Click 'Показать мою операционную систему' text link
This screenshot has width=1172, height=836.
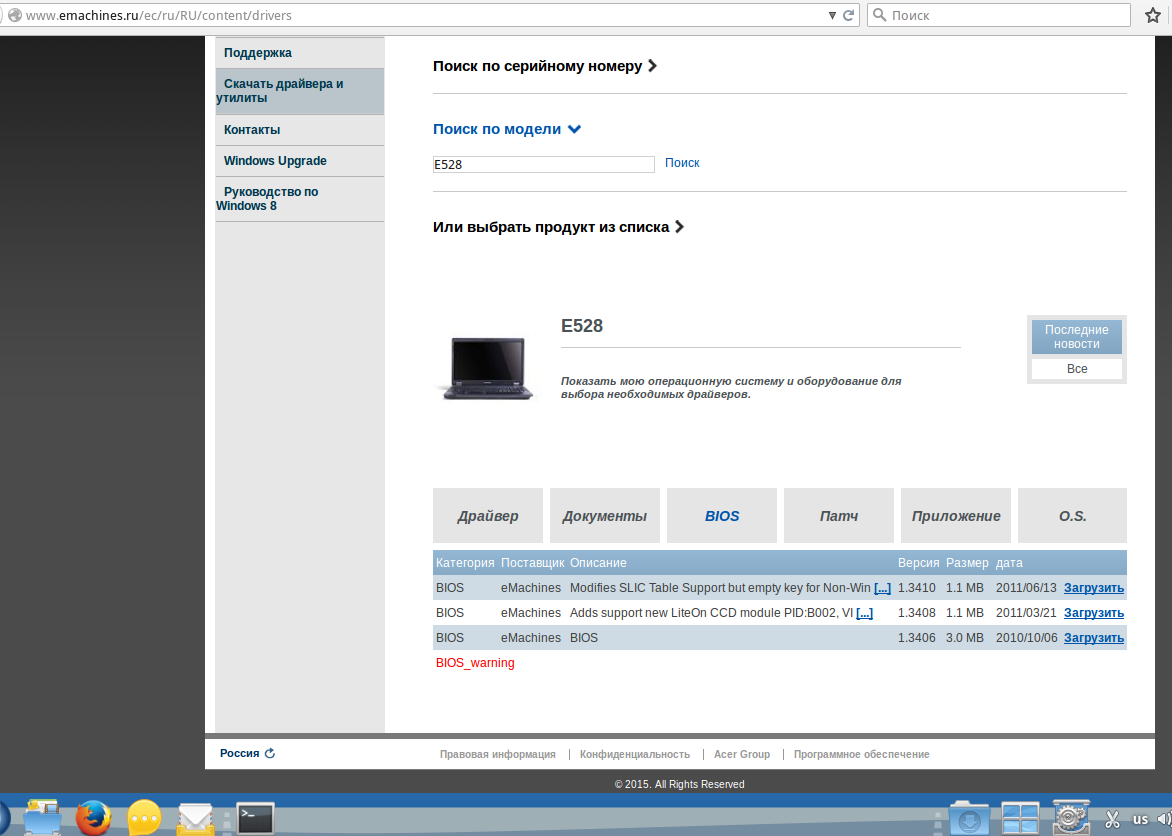(x=731, y=387)
